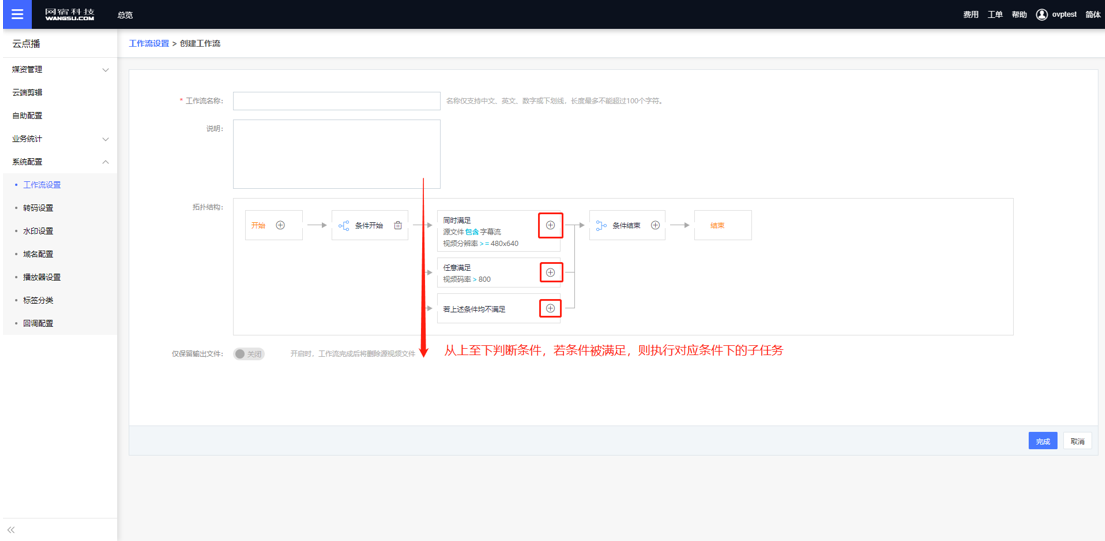The image size is (1105, 541).
Task: Click the 工作流设置 breadcrumb link
Action: coord(149,44)
